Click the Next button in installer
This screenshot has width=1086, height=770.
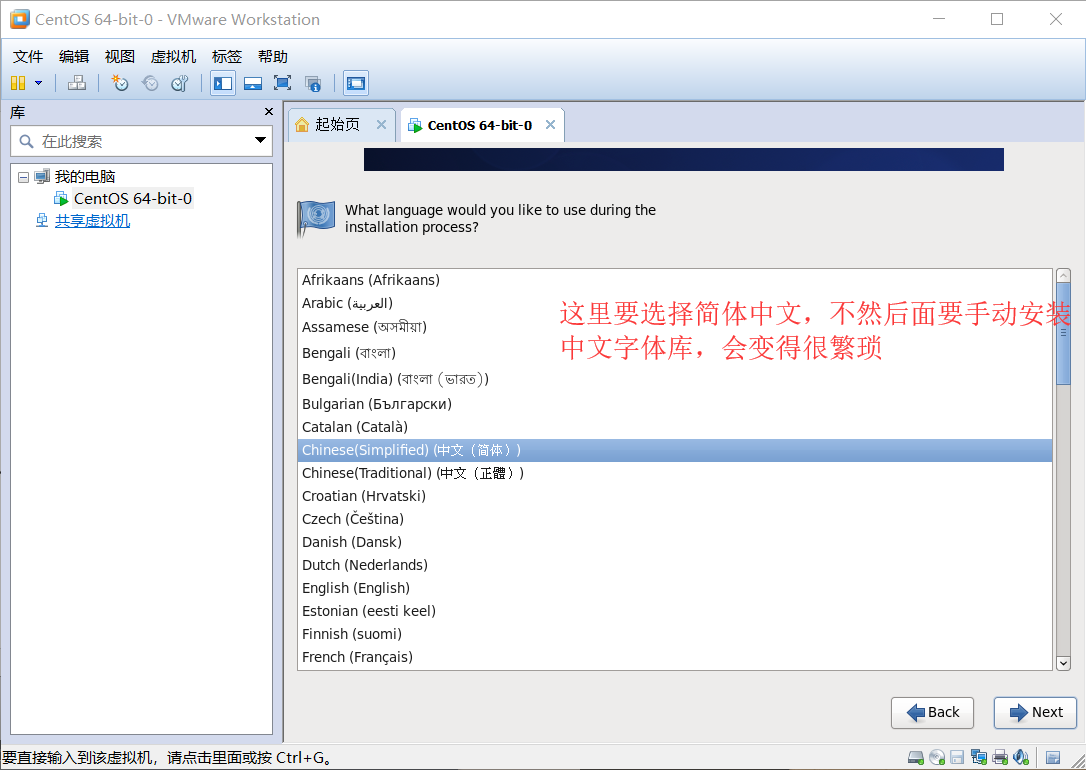pos(1035,713)
